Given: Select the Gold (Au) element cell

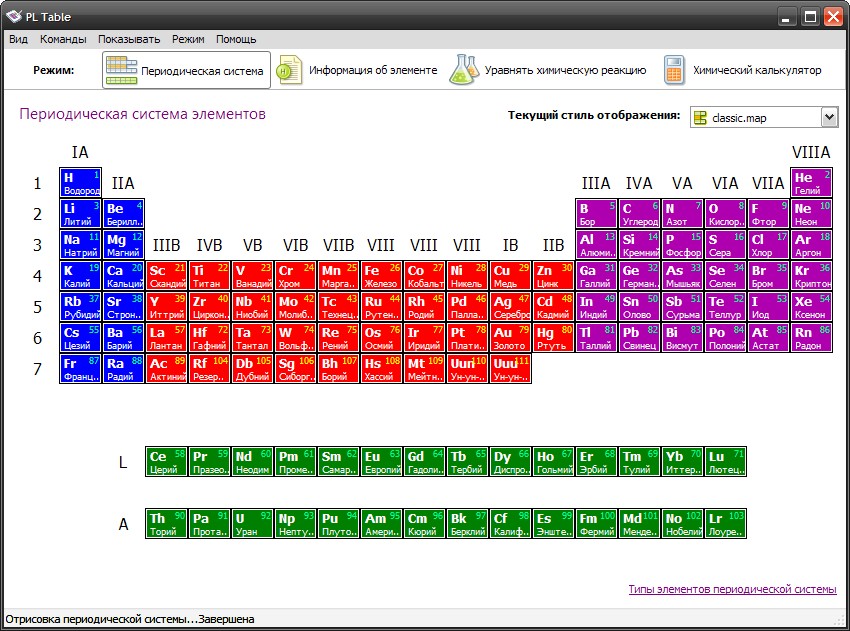Looking at the screenshot, I should point(511,338).
